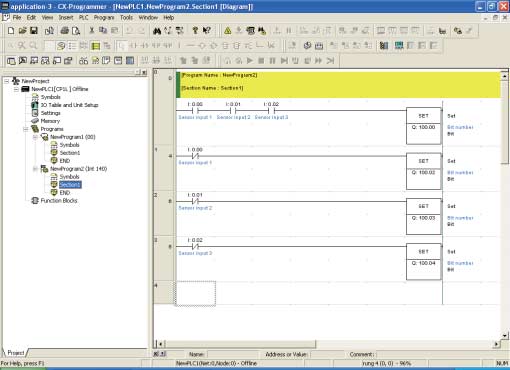Select Memory in project tree

[x=50, y=121]
